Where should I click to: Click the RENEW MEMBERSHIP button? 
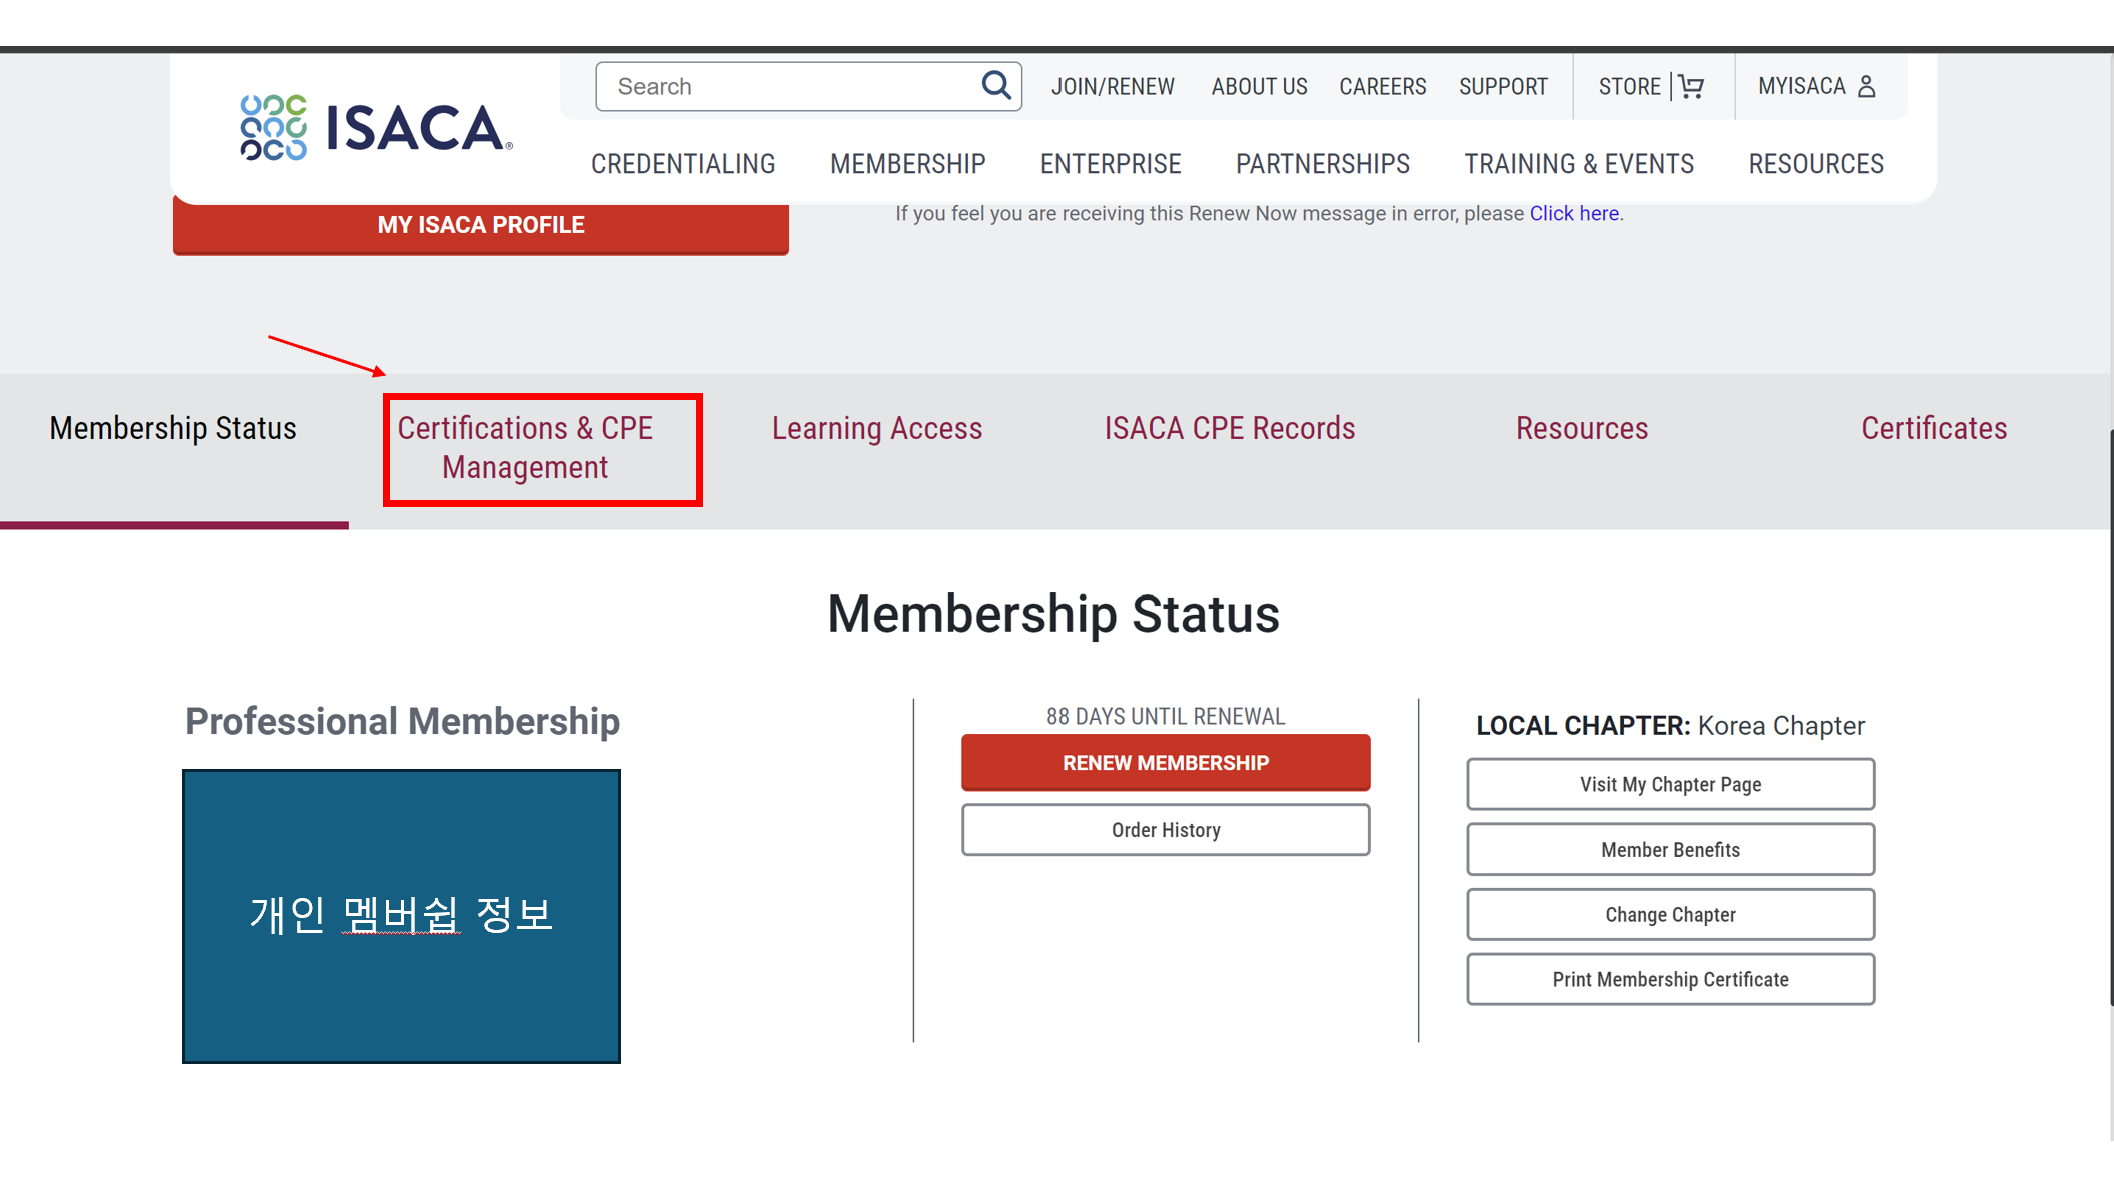tap(1166, 763)
